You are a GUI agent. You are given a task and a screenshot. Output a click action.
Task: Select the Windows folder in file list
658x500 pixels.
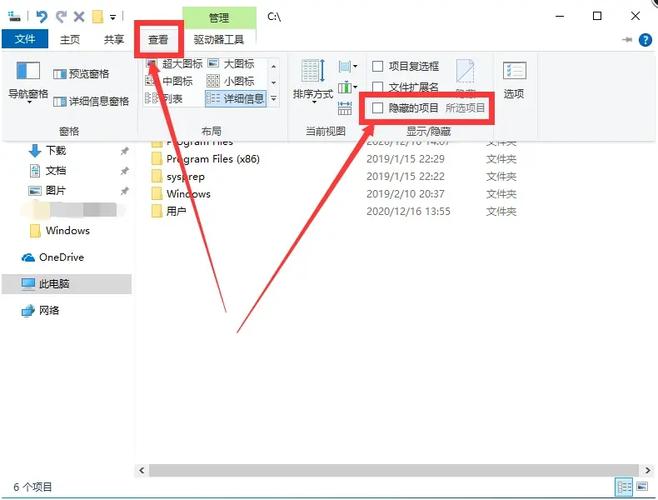coord(180,194)
